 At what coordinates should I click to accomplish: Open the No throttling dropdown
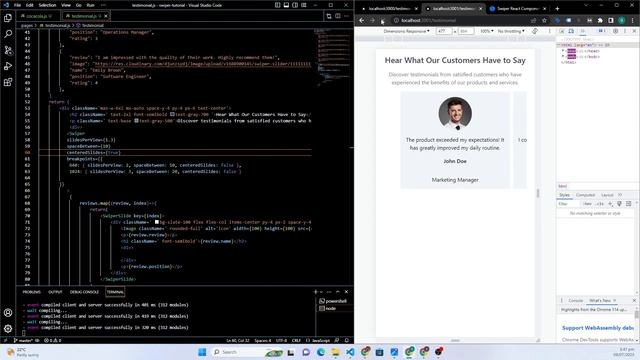[x=511, y=31]
